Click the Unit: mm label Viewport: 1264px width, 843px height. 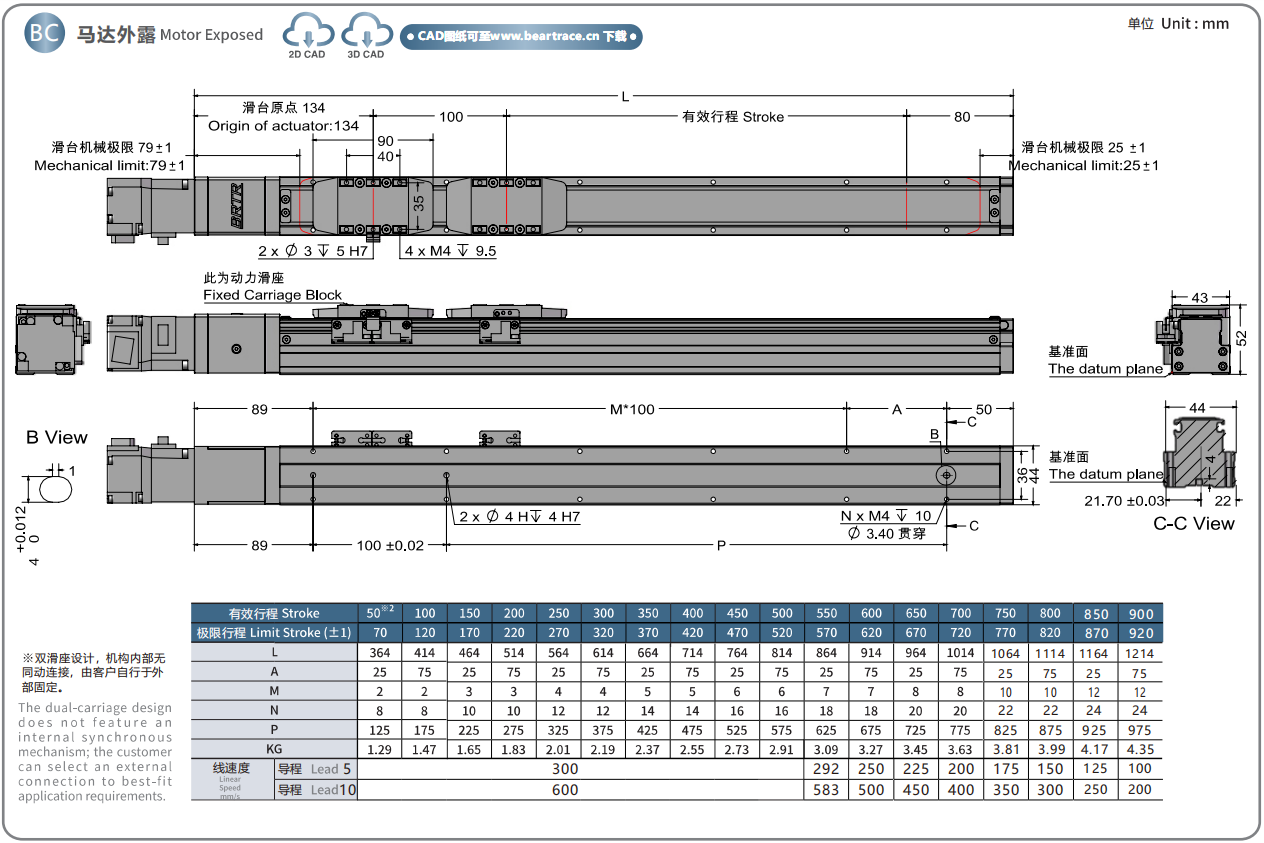tap(1178, 24)
